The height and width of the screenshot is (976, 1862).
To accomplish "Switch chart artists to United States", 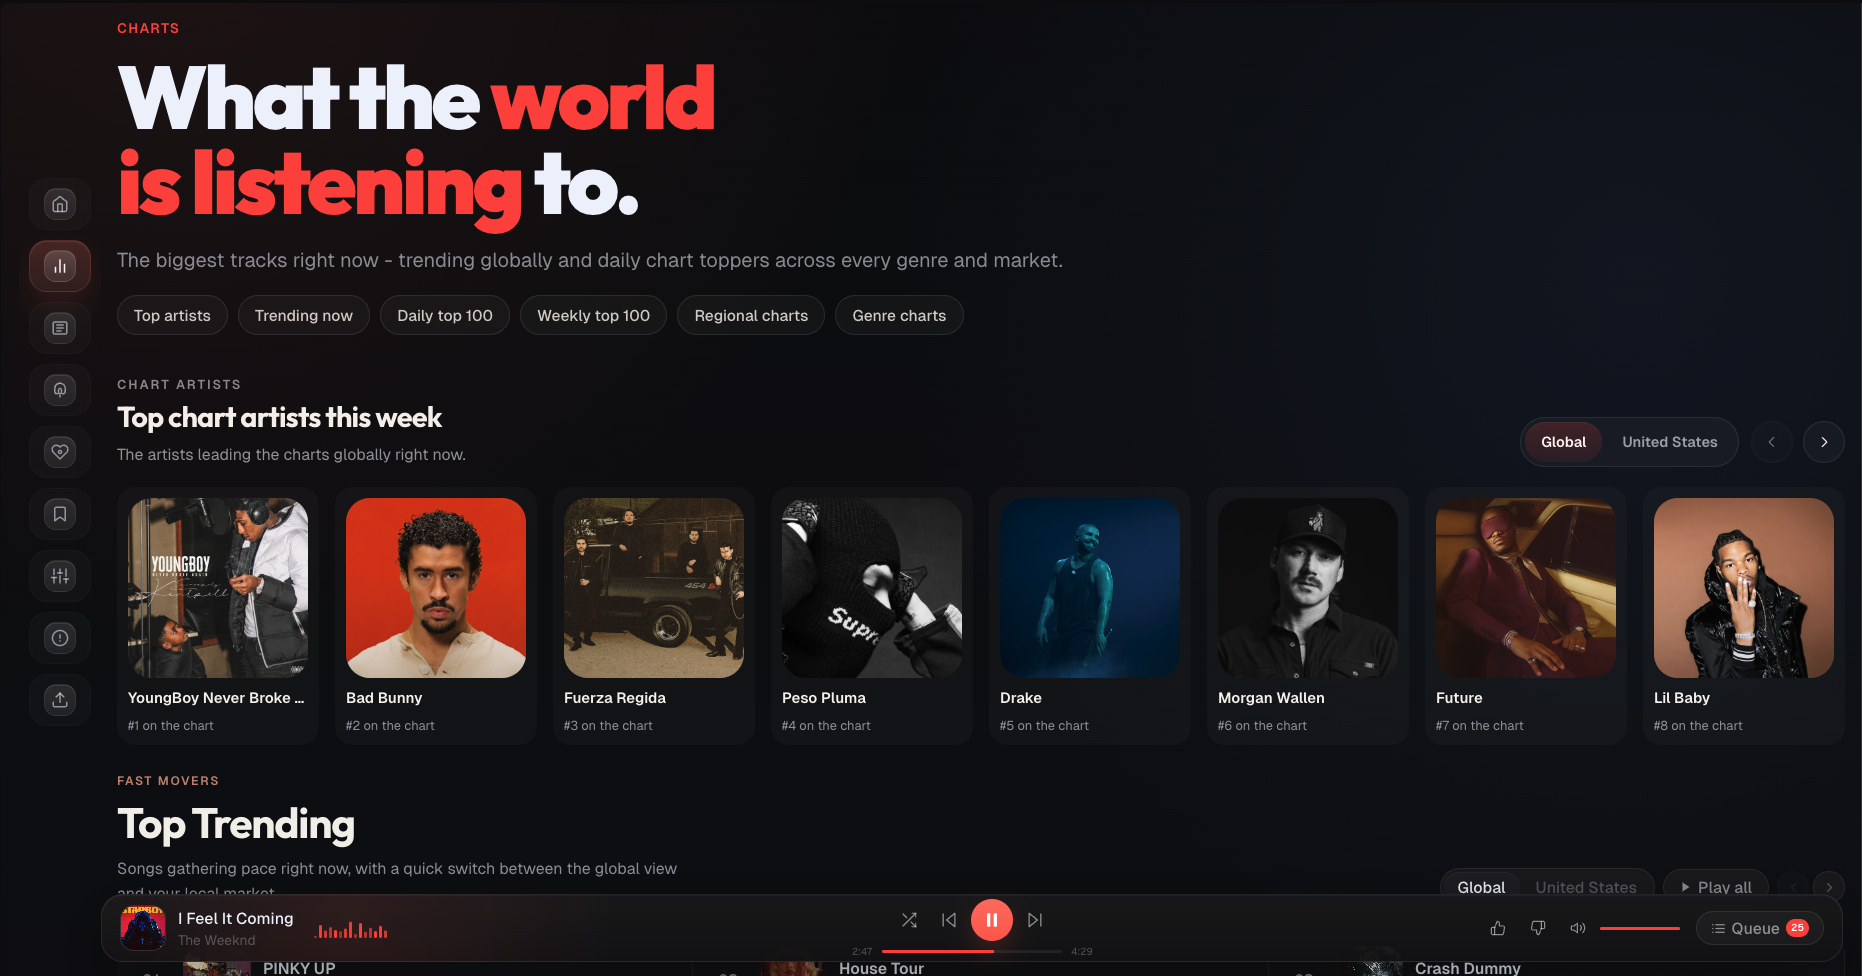I will (x=1669, y=442).
